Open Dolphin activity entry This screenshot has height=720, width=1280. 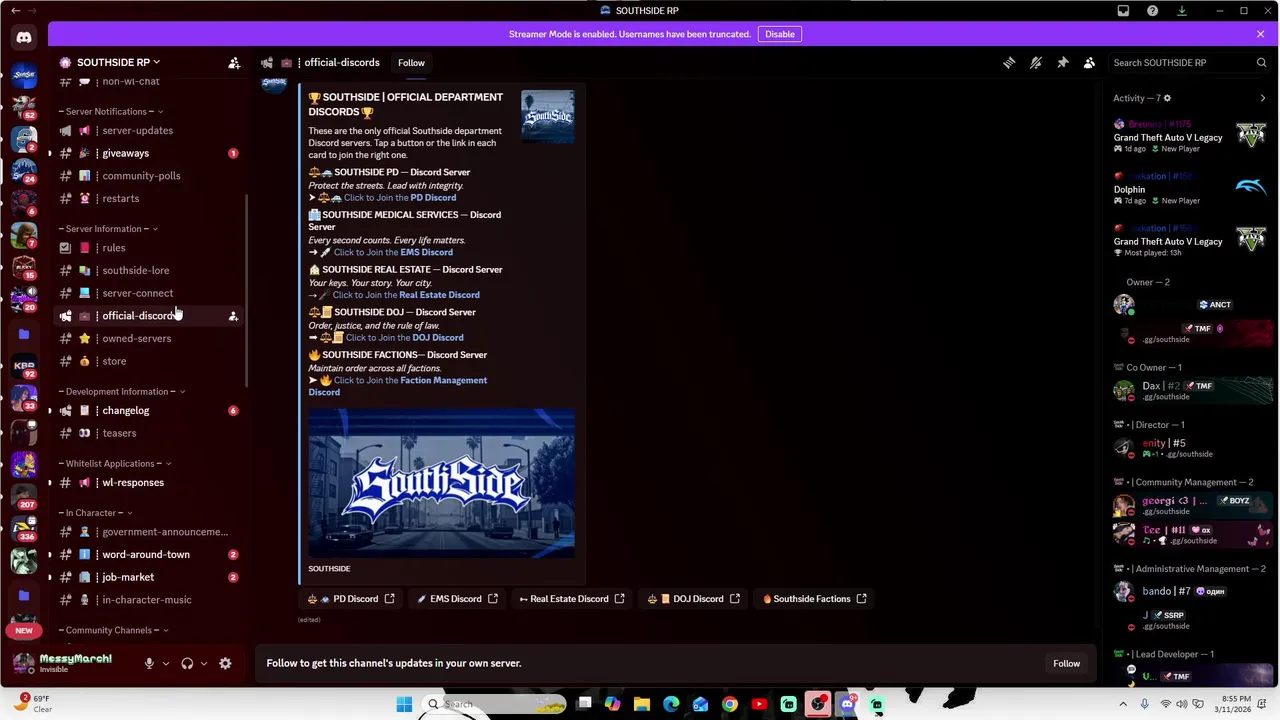click(x=1190, y=189)
